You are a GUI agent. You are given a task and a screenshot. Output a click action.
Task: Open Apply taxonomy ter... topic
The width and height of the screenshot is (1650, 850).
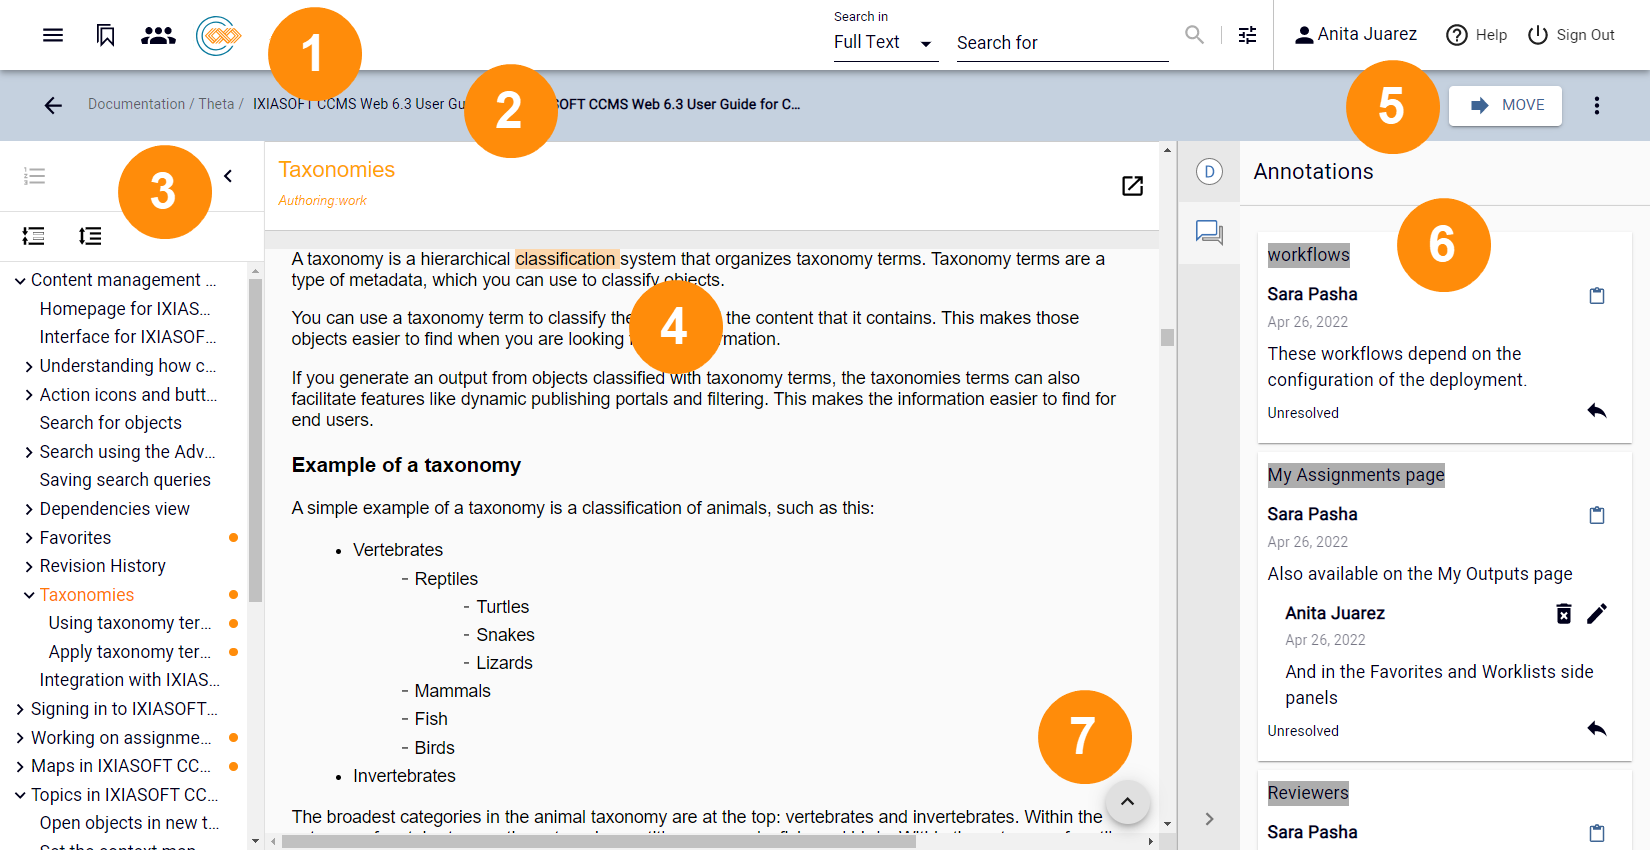pos(130,652)
